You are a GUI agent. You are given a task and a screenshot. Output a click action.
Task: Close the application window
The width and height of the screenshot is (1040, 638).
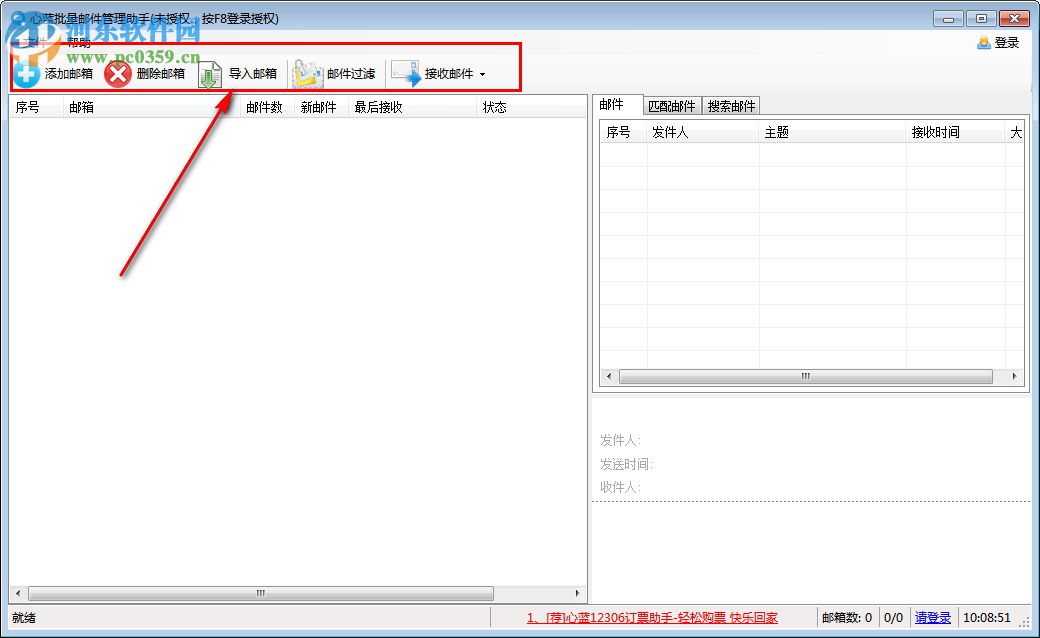pyautogui.click(x=1014, y=19)
